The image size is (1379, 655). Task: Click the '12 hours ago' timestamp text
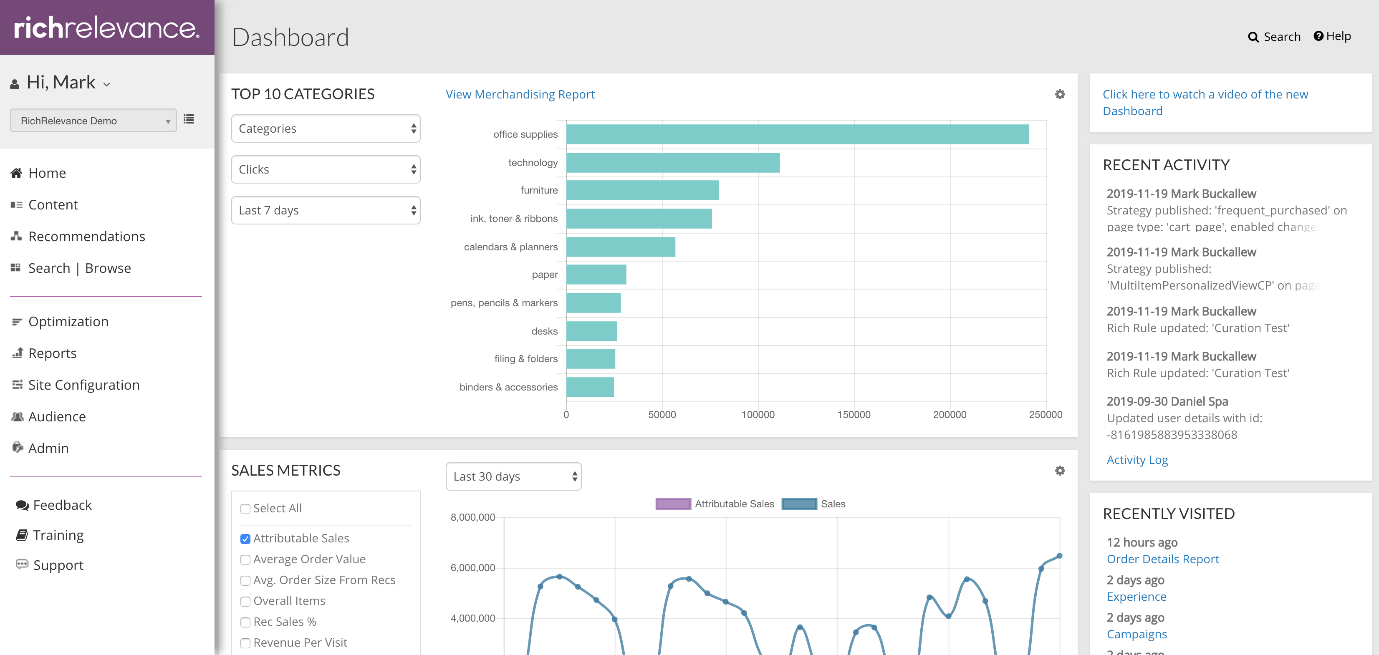pyautogui.click(x=1142, y=543)
